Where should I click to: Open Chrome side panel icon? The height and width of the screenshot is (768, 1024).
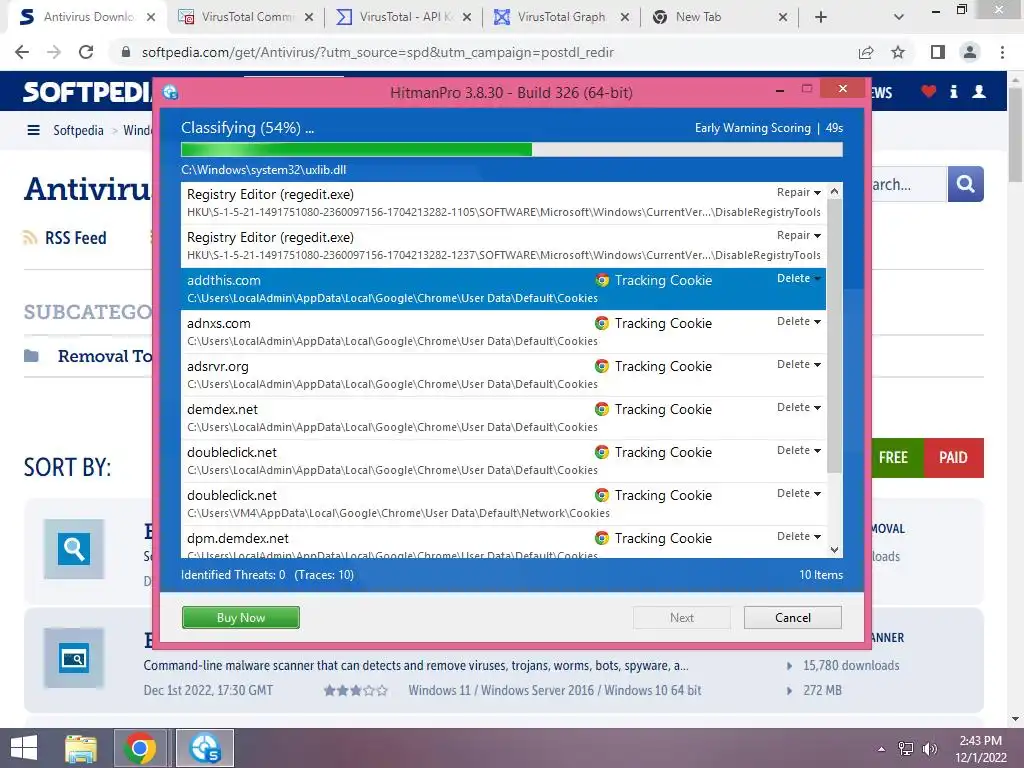pos(938,52)
